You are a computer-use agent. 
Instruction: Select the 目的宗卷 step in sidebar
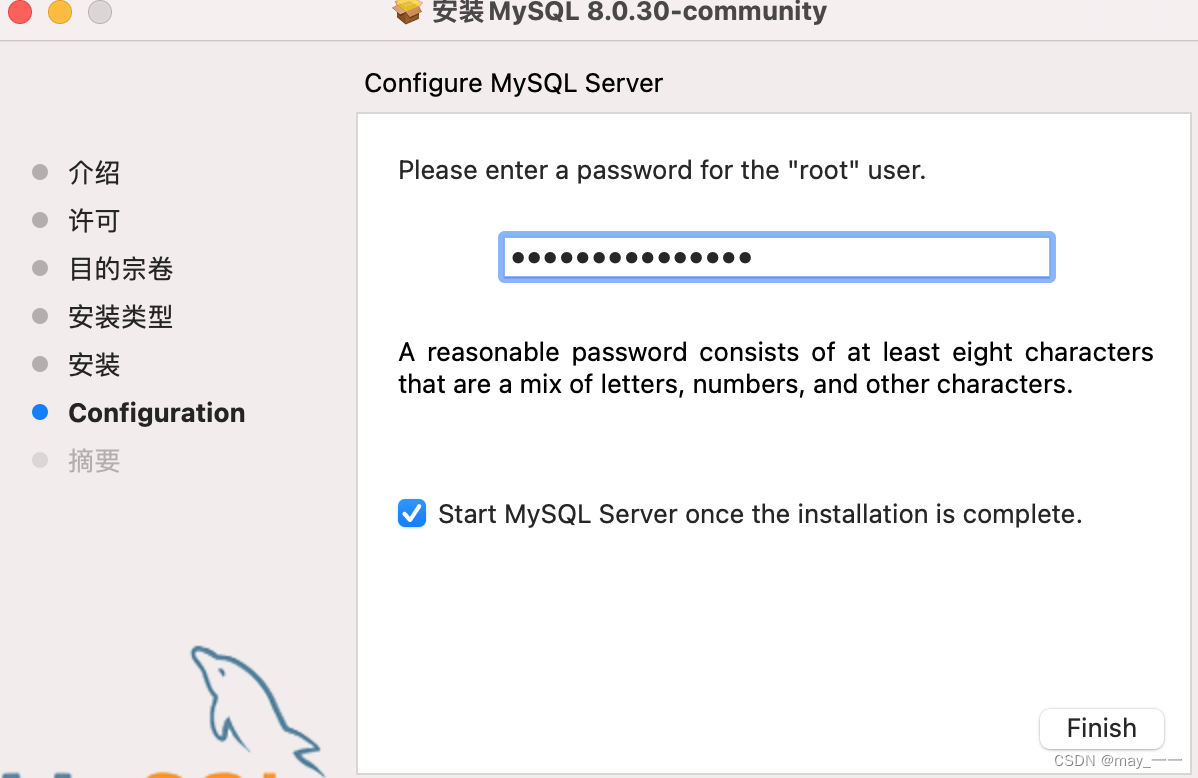[x=121, y=268]
